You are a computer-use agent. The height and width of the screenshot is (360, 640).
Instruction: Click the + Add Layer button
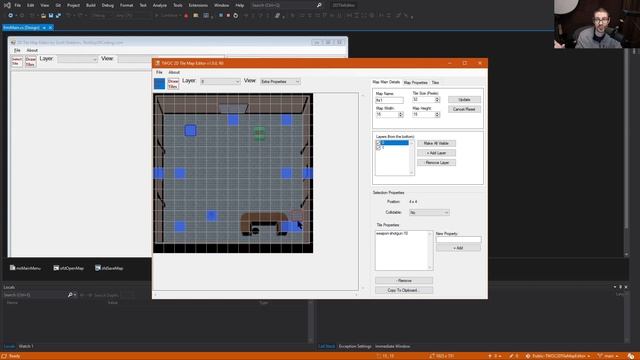click(436, 153)
